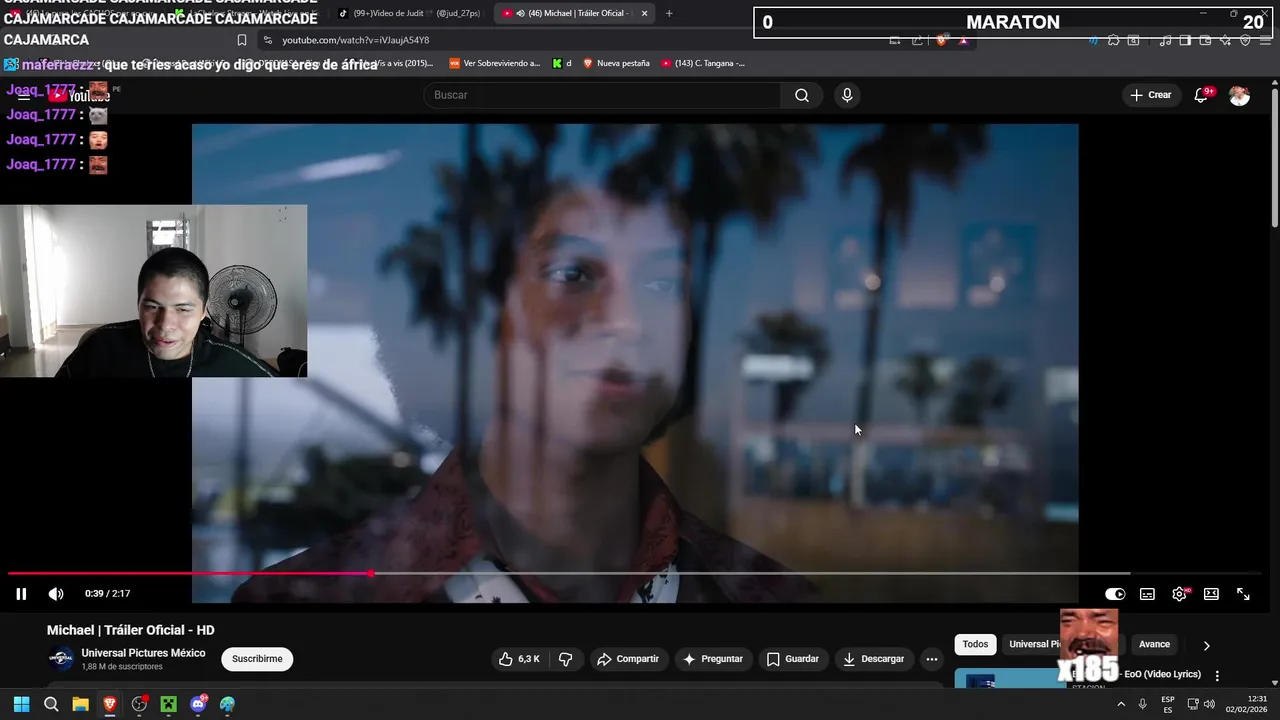Open the more actions three-dot menu
Image resolution: width=1280 pixels, height=720 pixels.
click(932, 659)
